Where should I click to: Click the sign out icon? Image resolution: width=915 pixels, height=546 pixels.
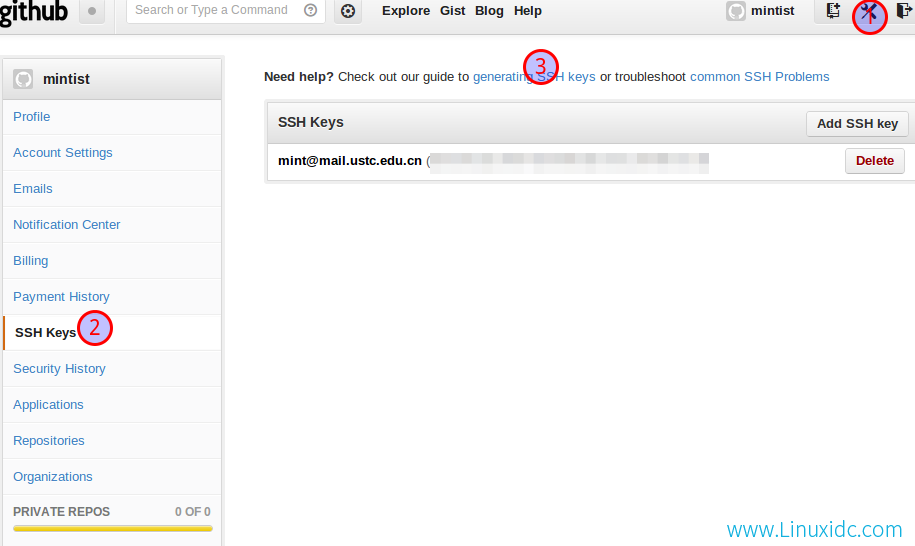(x=904, y=10)
